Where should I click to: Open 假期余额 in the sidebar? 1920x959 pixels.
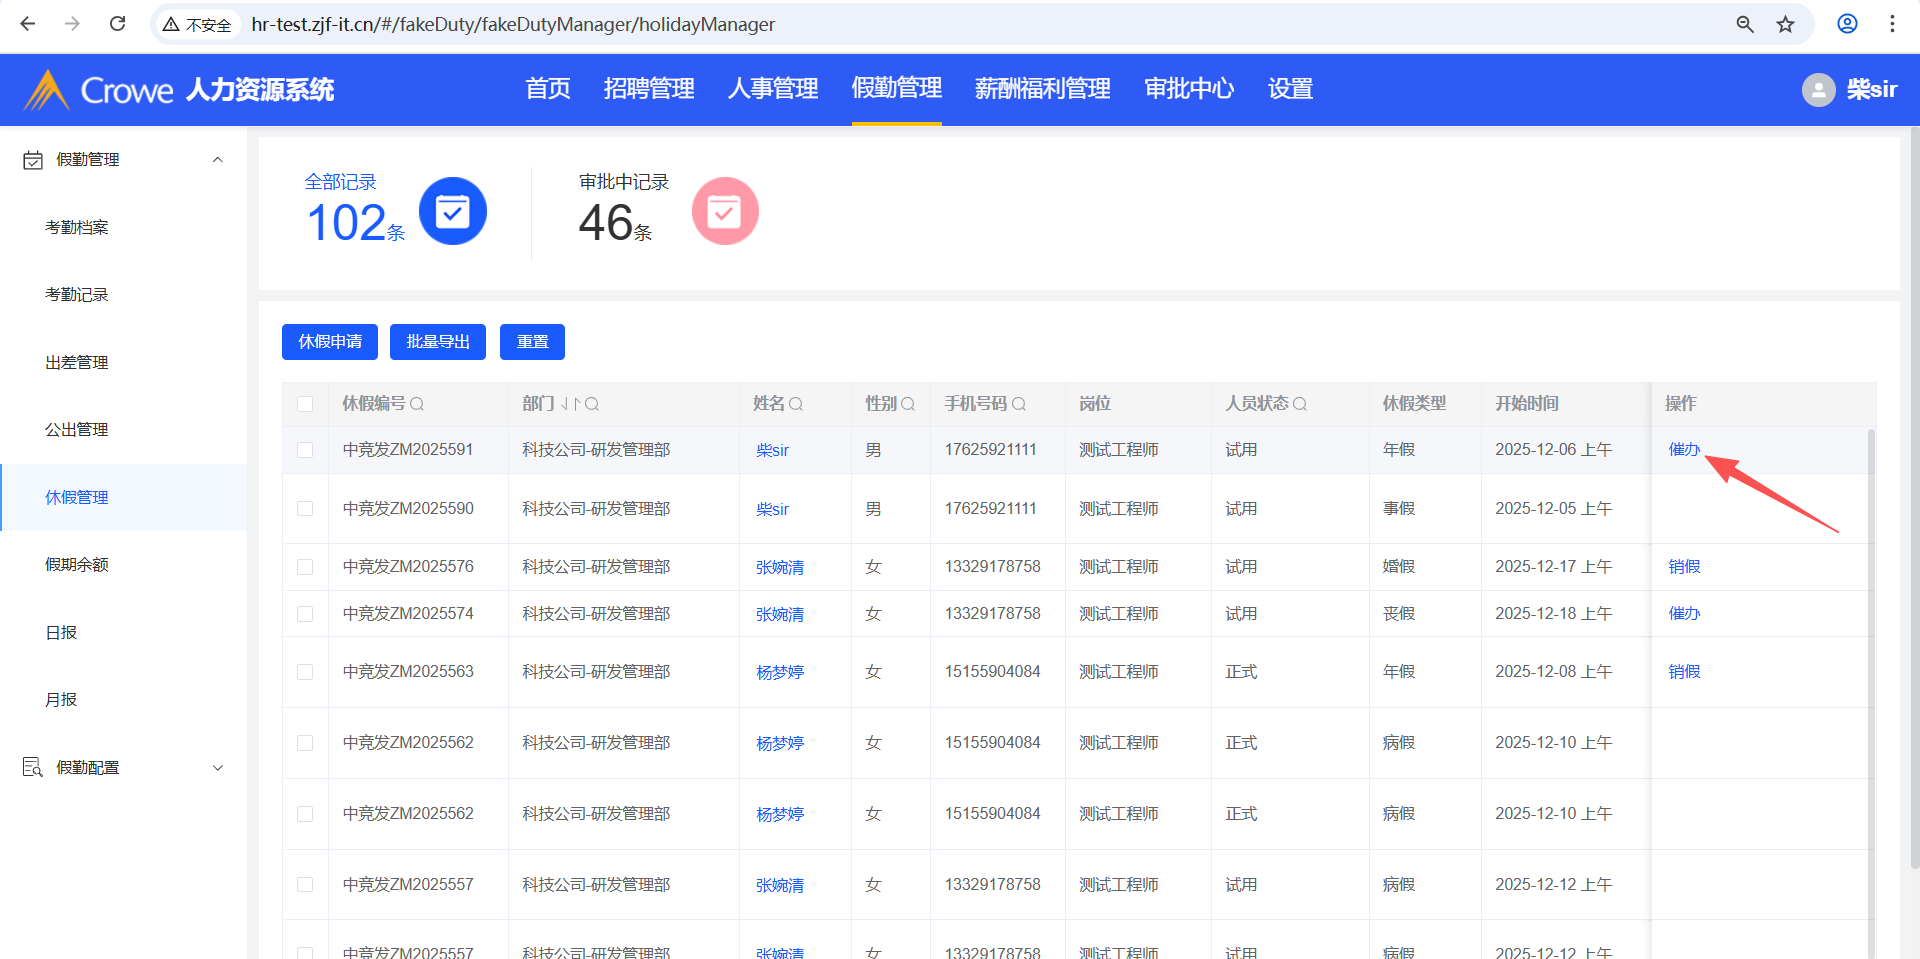pyautogui.click(x=77, y=565)
